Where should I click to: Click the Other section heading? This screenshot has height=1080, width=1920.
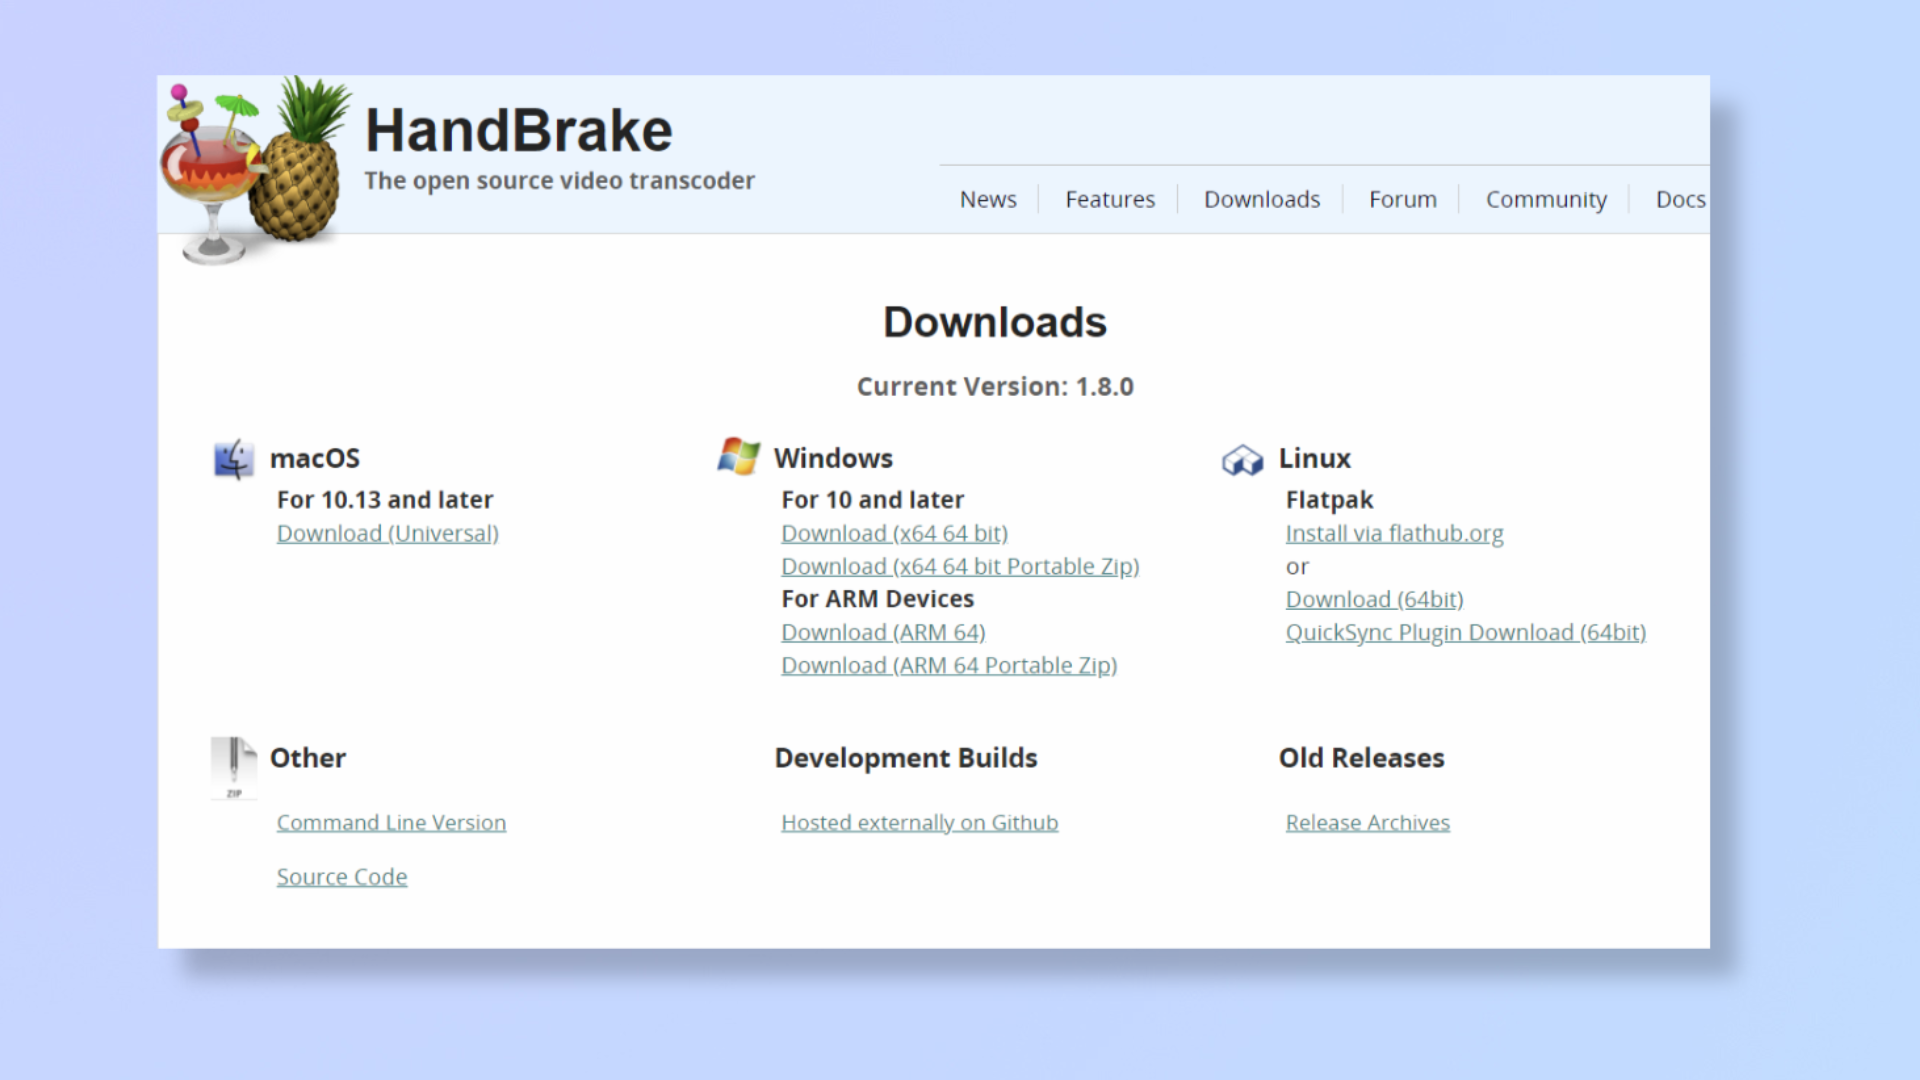tap(308, 758)
